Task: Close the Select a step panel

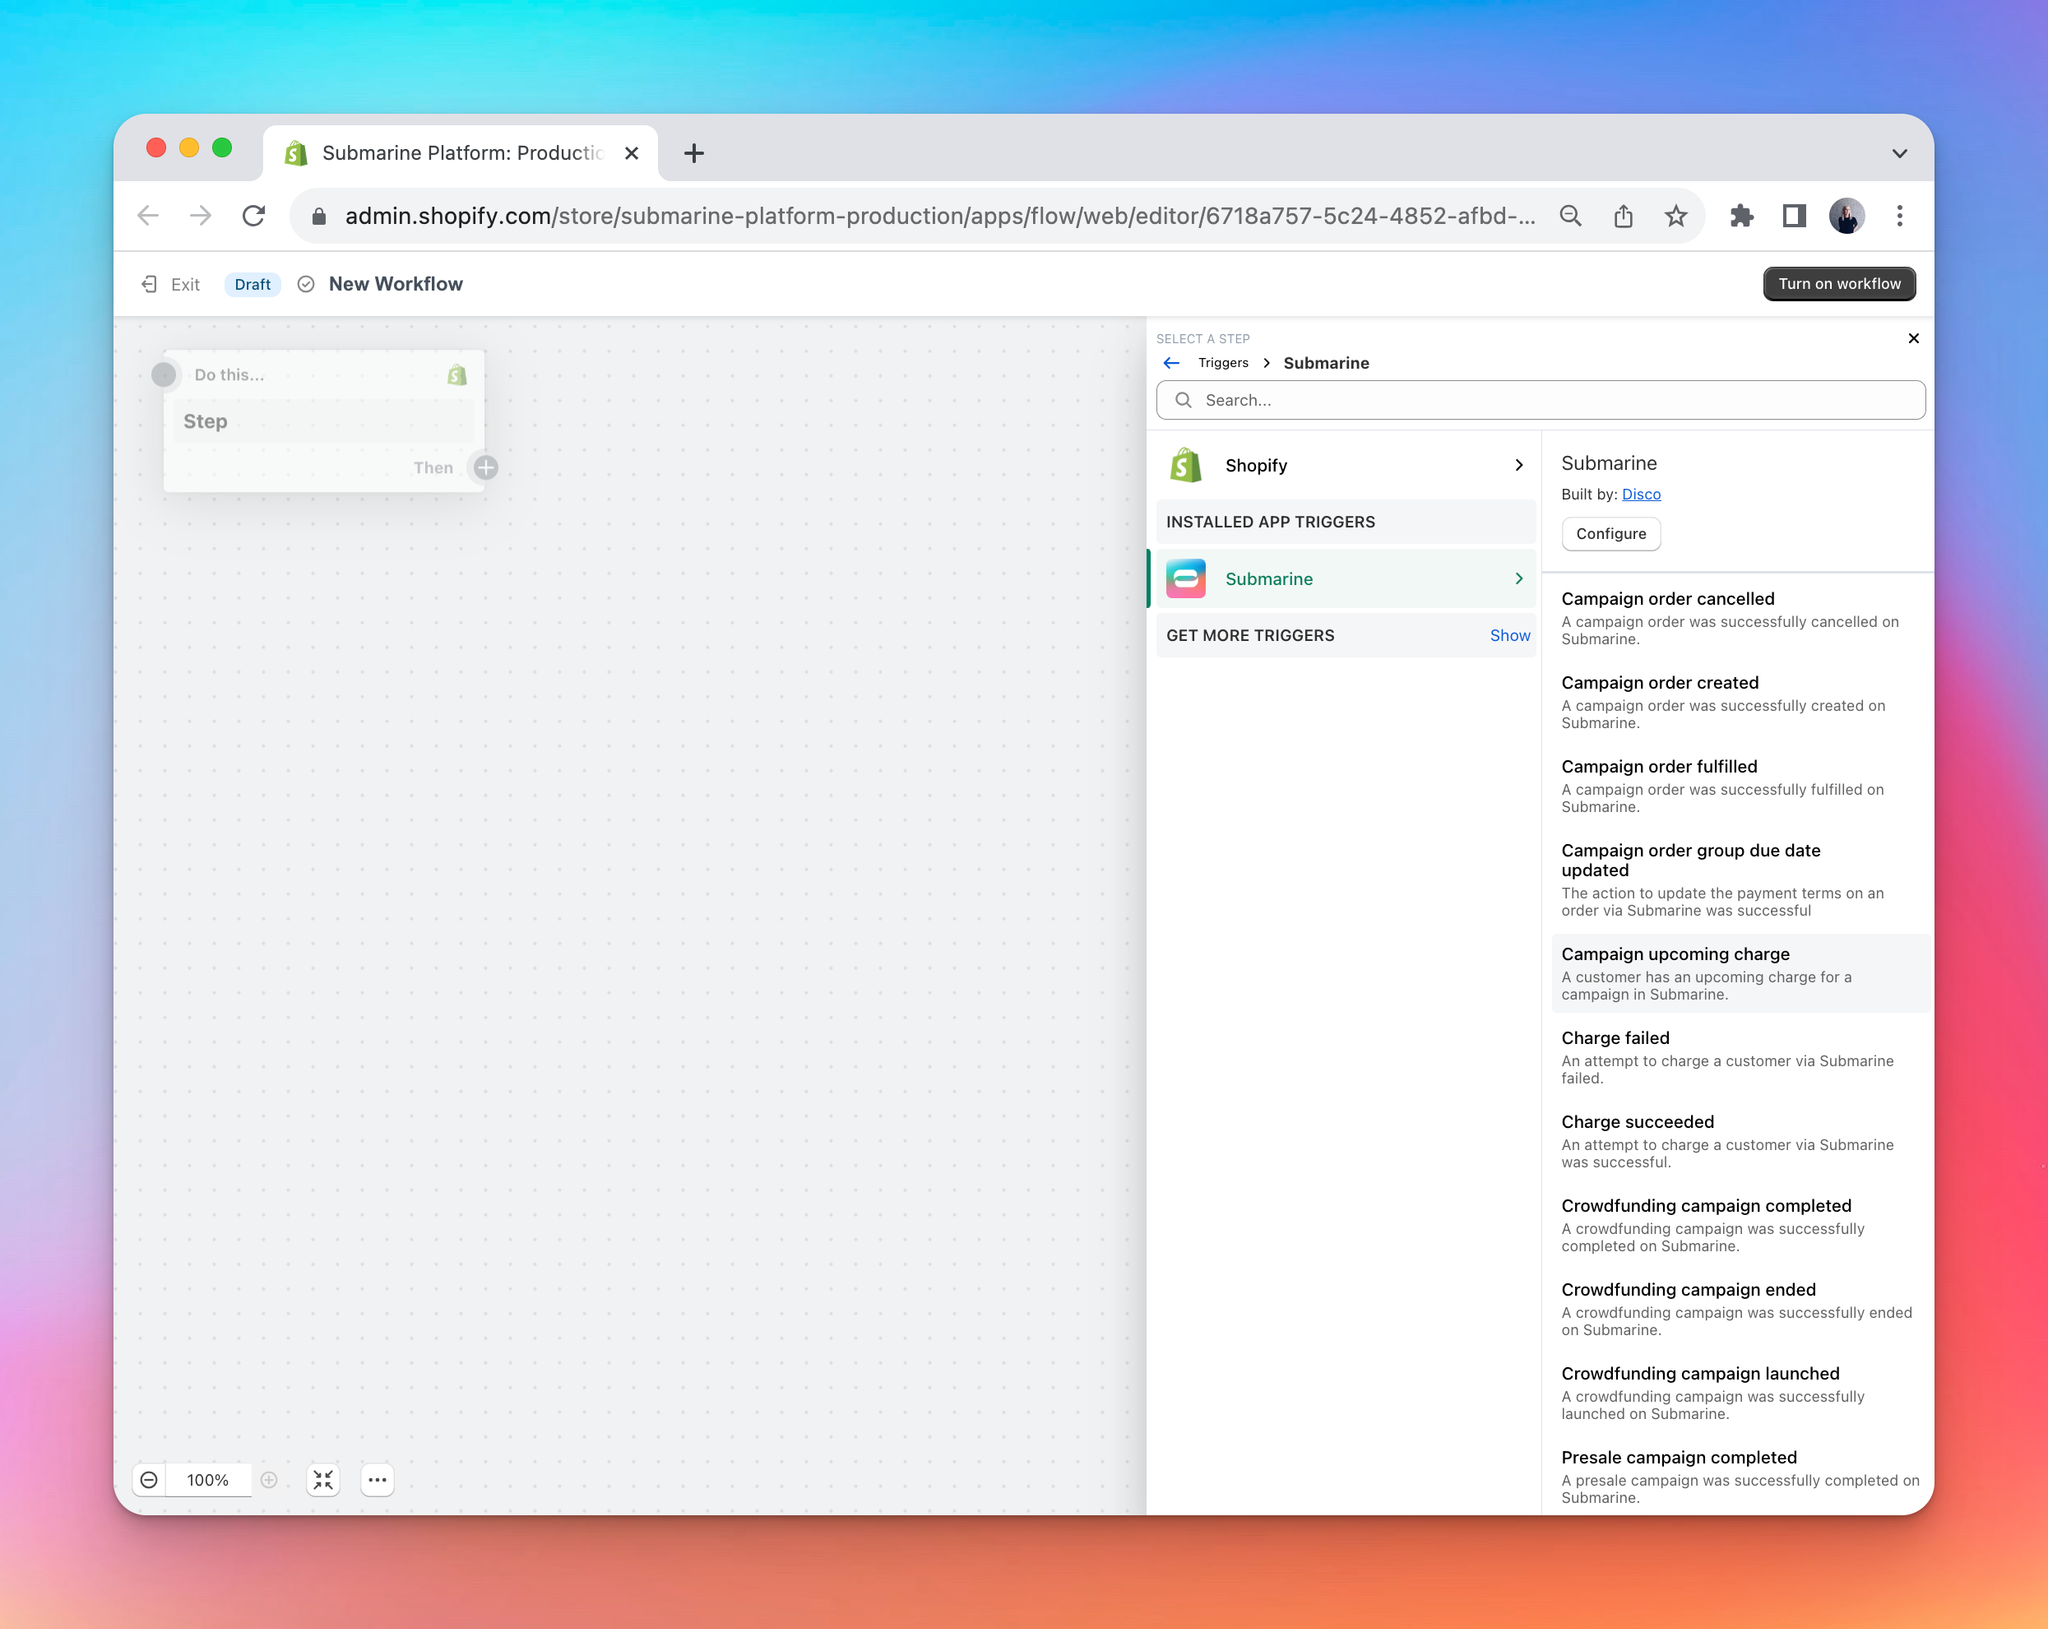Action: 1913,338
